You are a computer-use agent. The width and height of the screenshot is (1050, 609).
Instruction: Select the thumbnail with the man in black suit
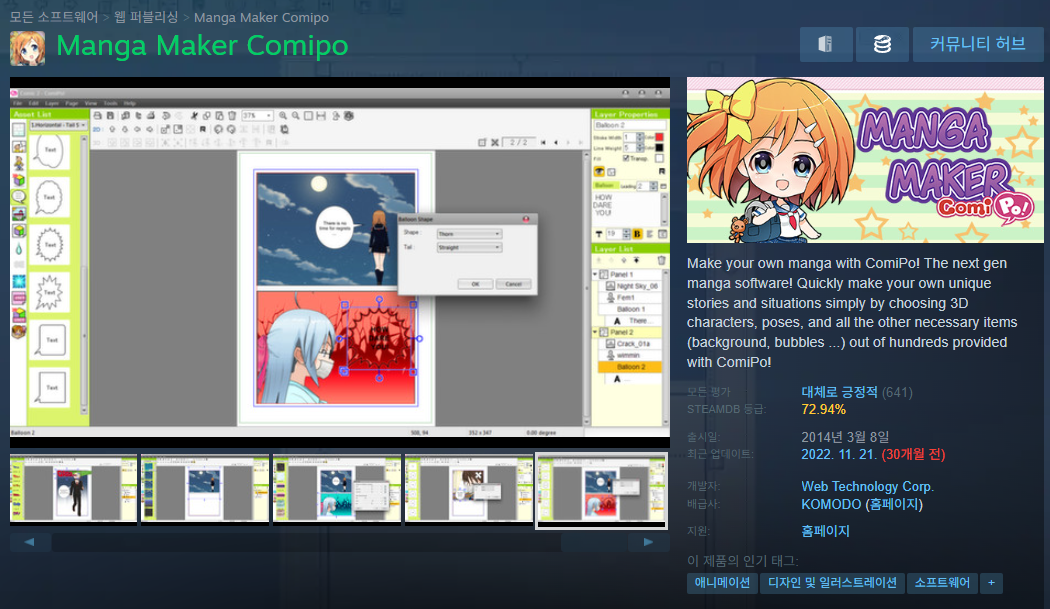tap(74, 488)
